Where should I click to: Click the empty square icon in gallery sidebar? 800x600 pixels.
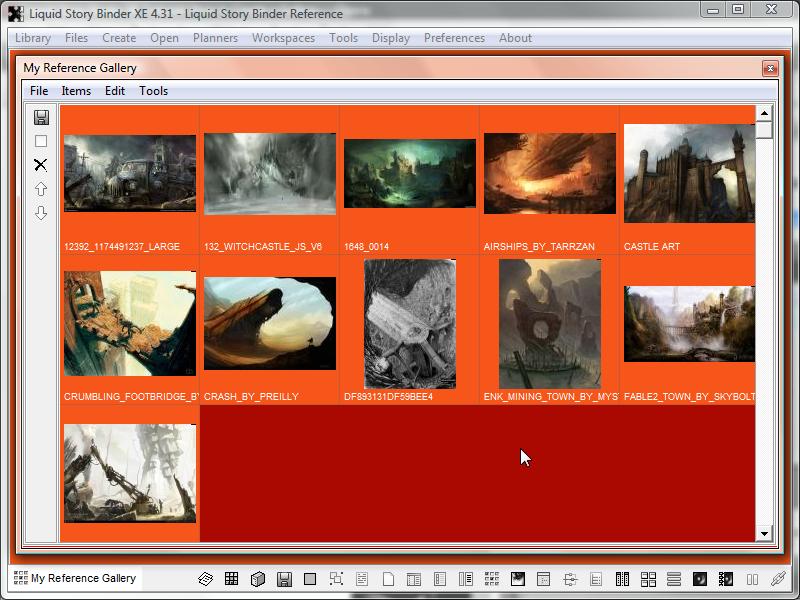tap(41, 141)
